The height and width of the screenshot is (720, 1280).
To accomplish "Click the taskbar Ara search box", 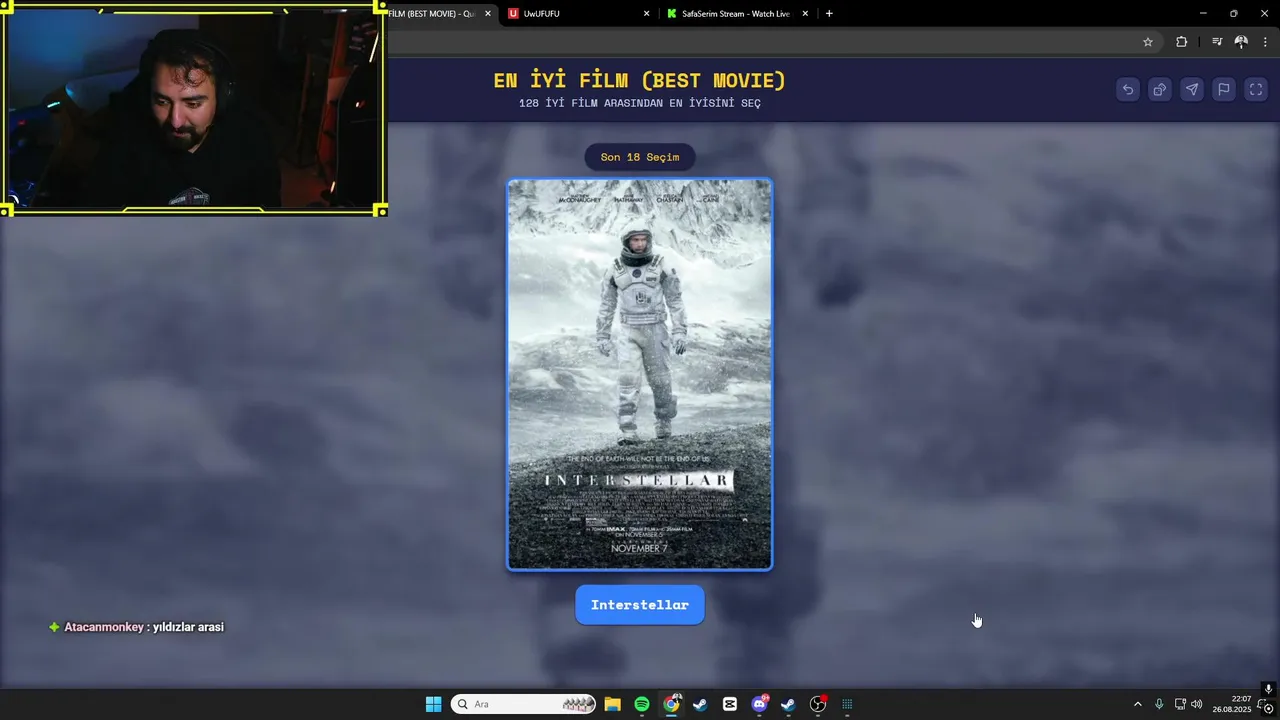I will point(523,704).
